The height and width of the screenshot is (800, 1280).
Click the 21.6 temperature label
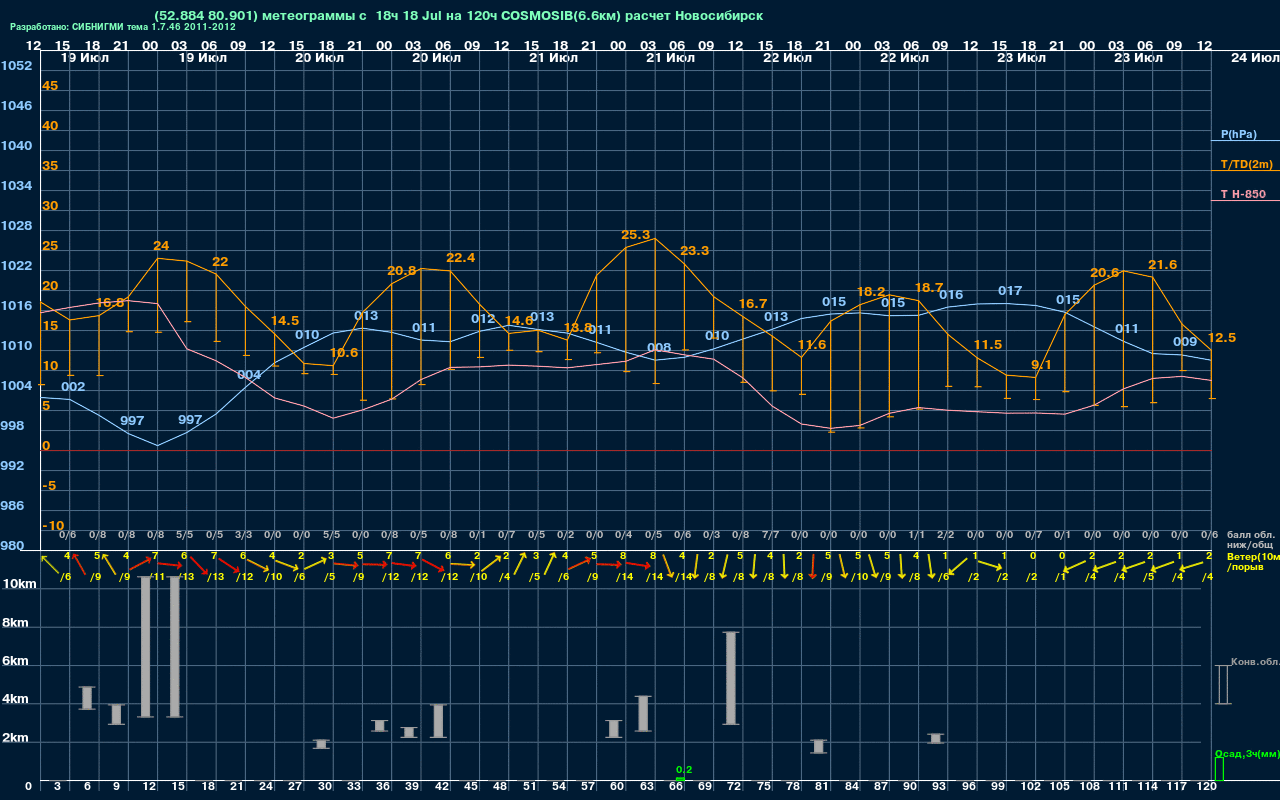[1163, 265]
